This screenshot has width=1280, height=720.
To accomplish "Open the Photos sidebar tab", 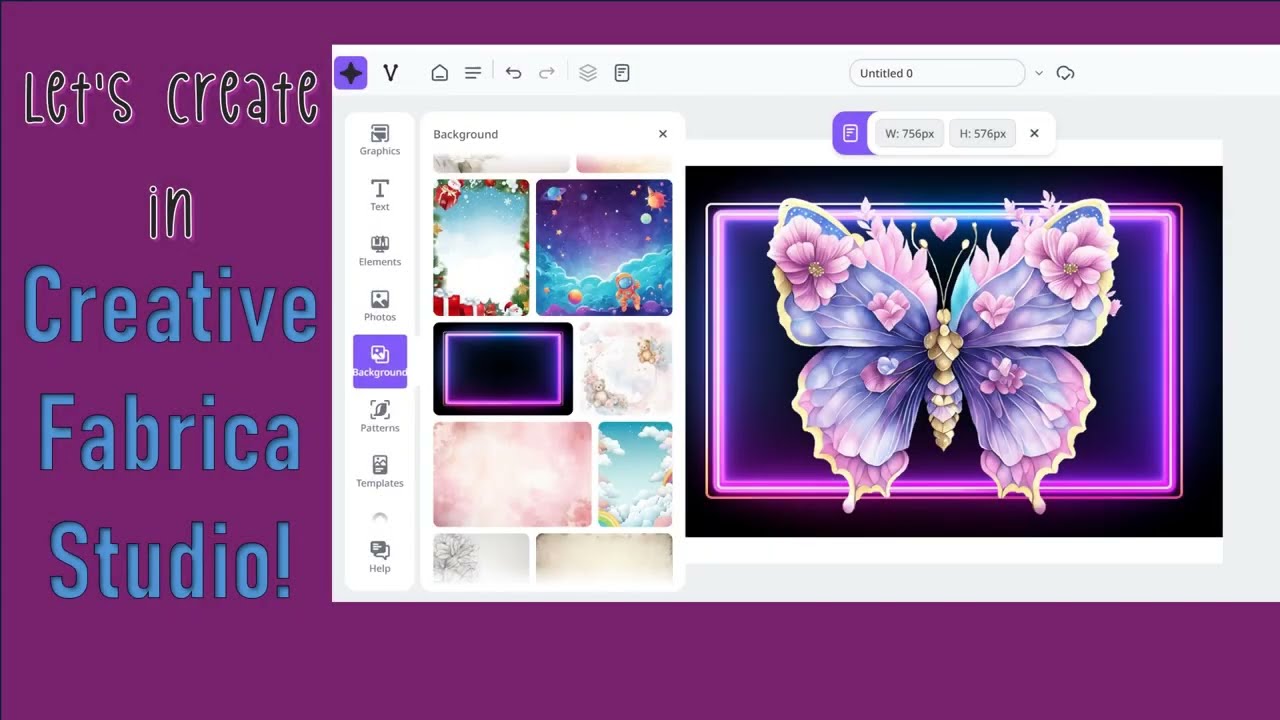I will point(380,306).
